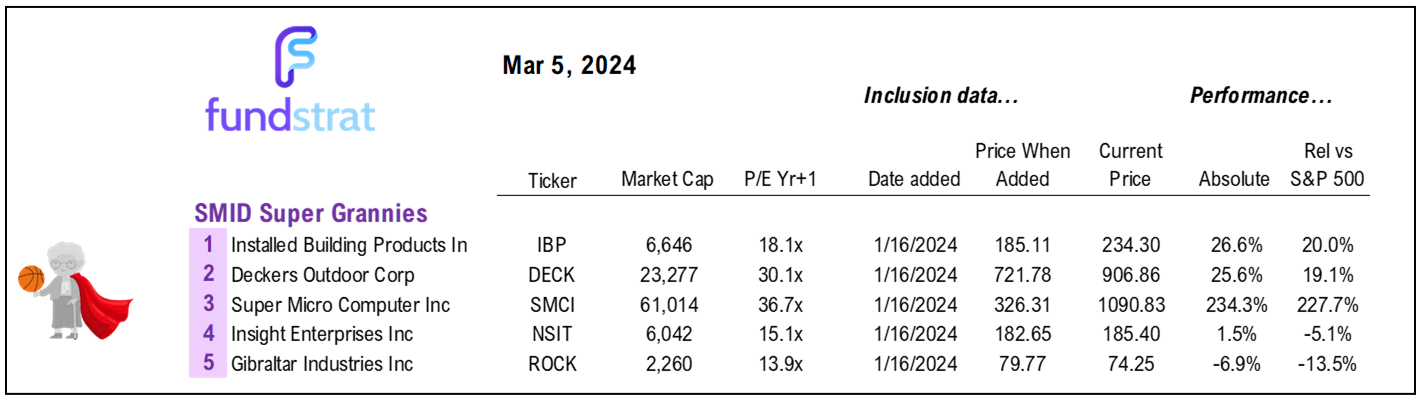Screen dimensions: 1423x402
Task: Select the SMID Super Grannies heading
Action: (x=310, y=213)
